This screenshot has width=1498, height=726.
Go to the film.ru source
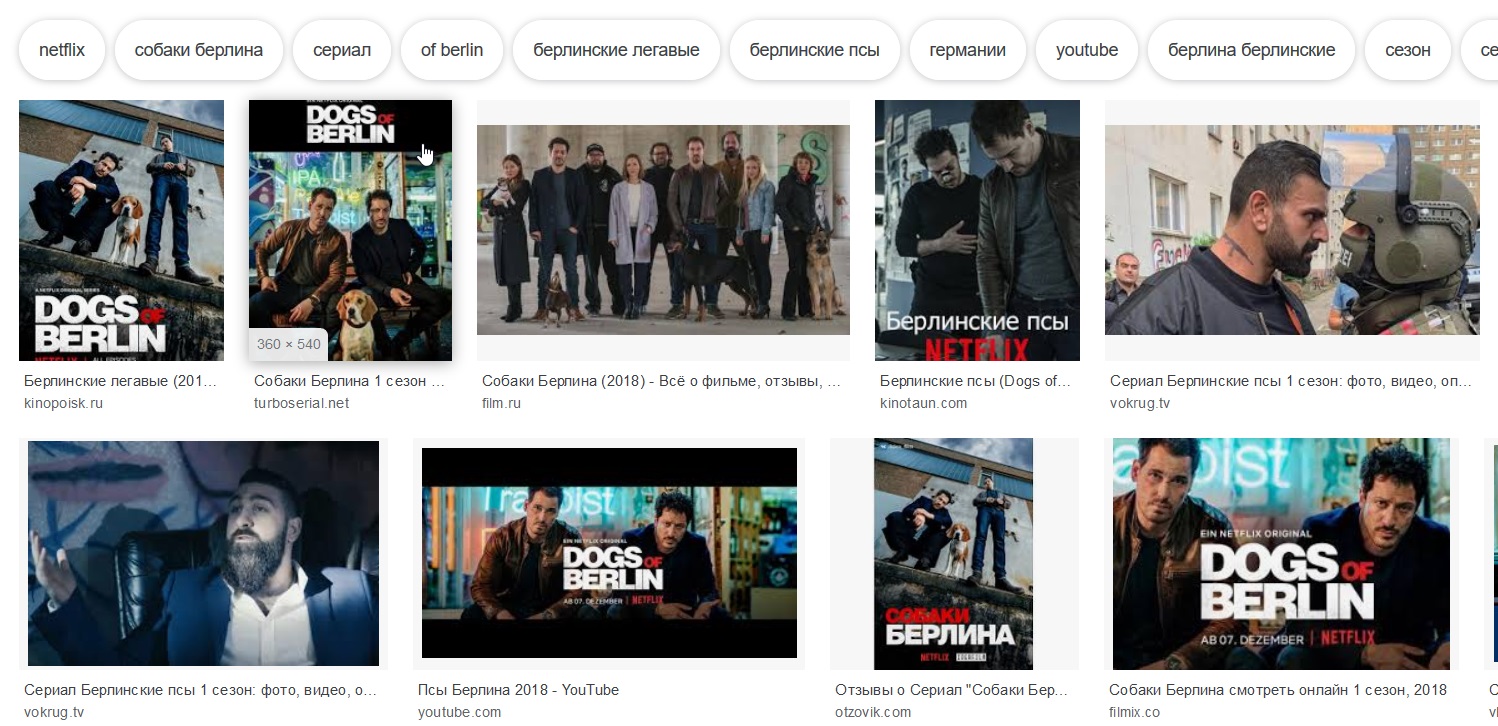point(501,403)
